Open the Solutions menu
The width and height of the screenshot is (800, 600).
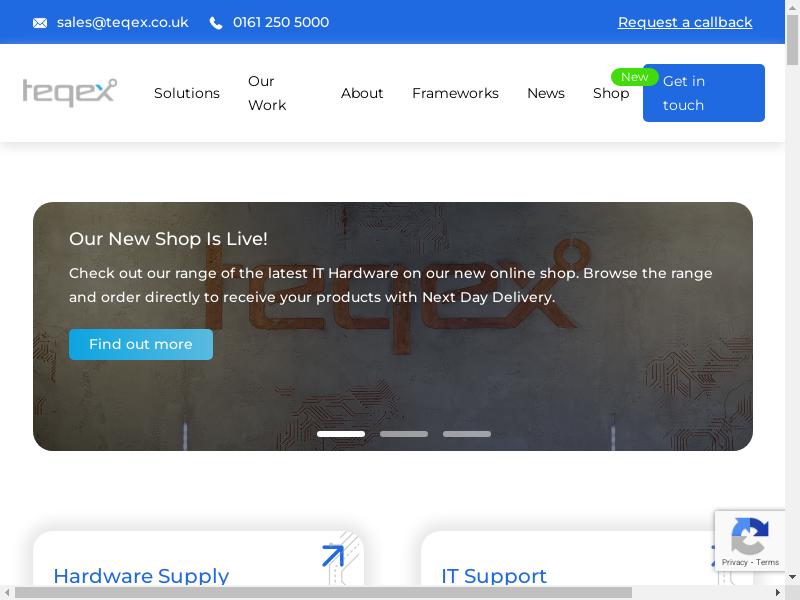tap(187, 93)
